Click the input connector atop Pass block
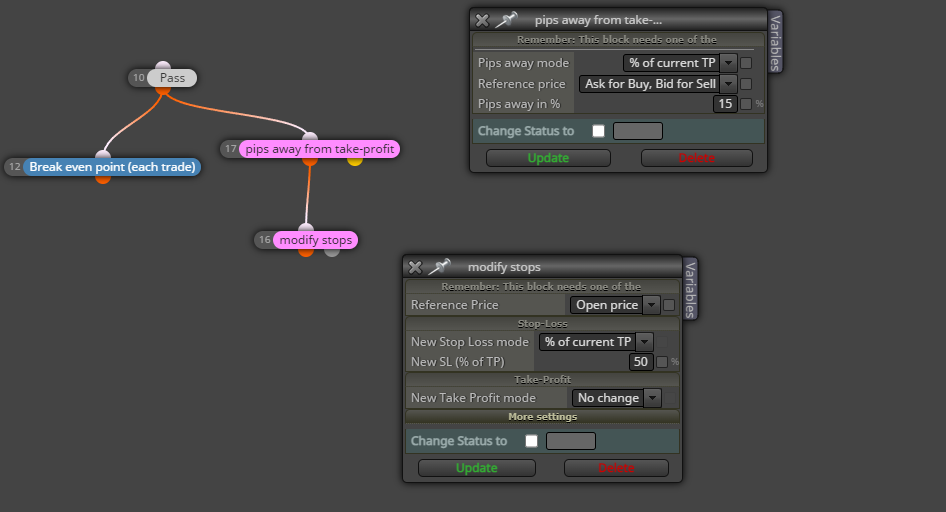The image size is (946, 512). tap(163, 66)
